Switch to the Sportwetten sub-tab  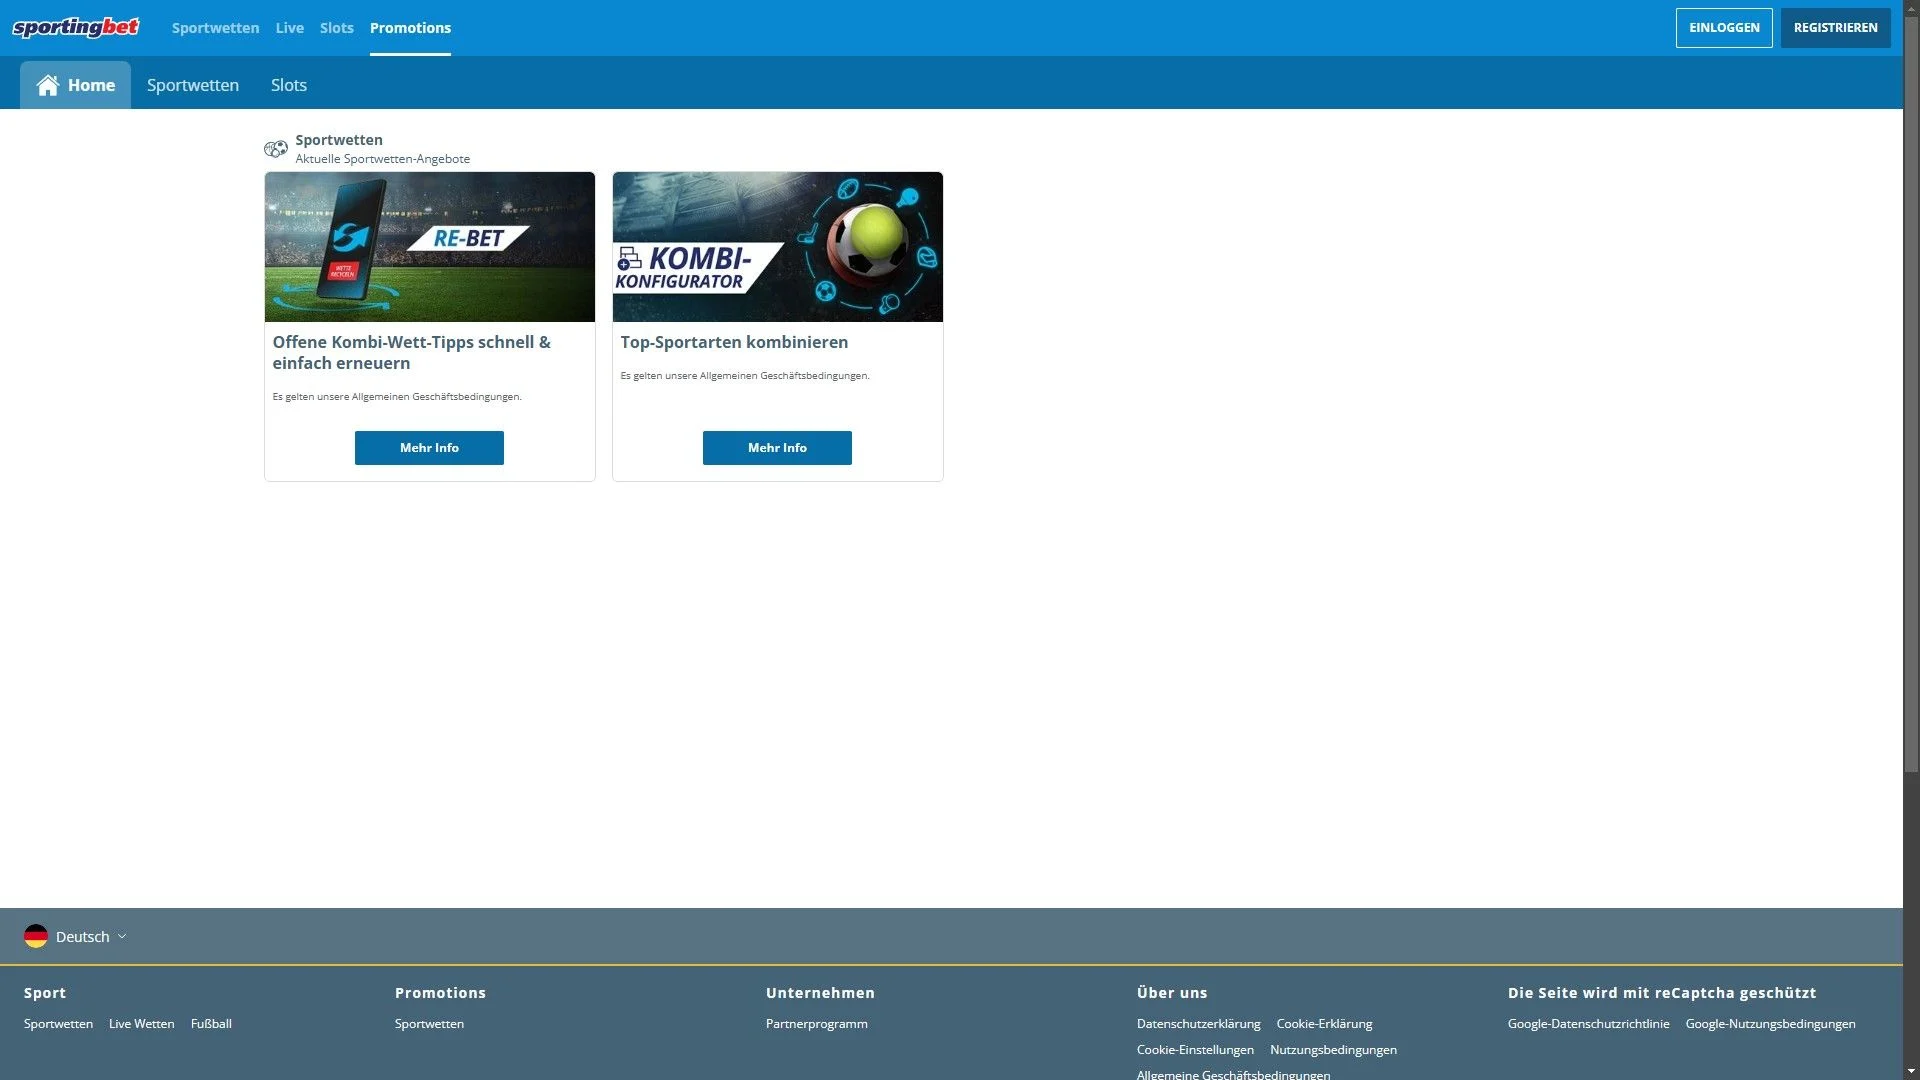pyautogui.click(x=192, y=85)
